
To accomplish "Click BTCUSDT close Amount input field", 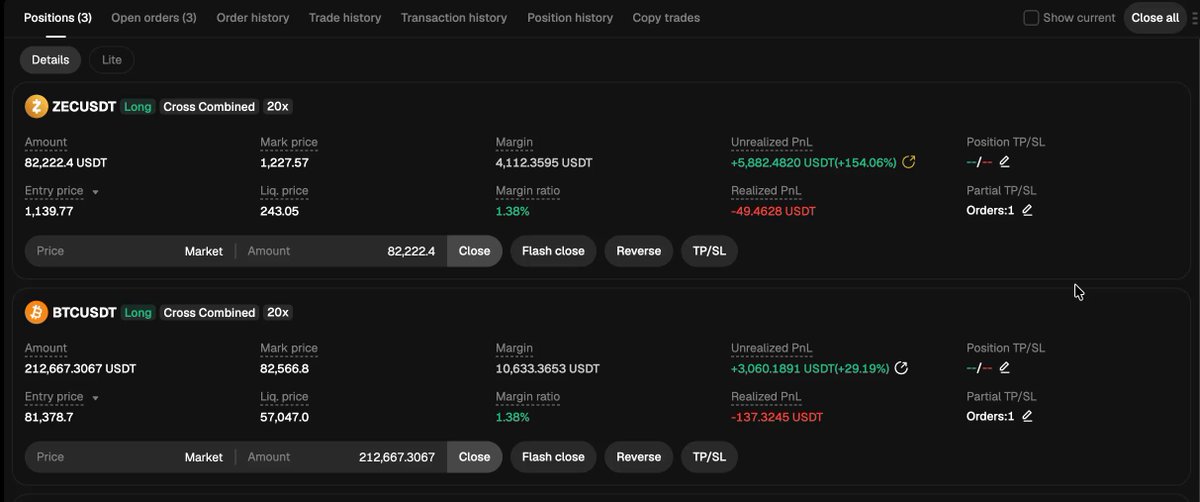I will pos(341,457).
